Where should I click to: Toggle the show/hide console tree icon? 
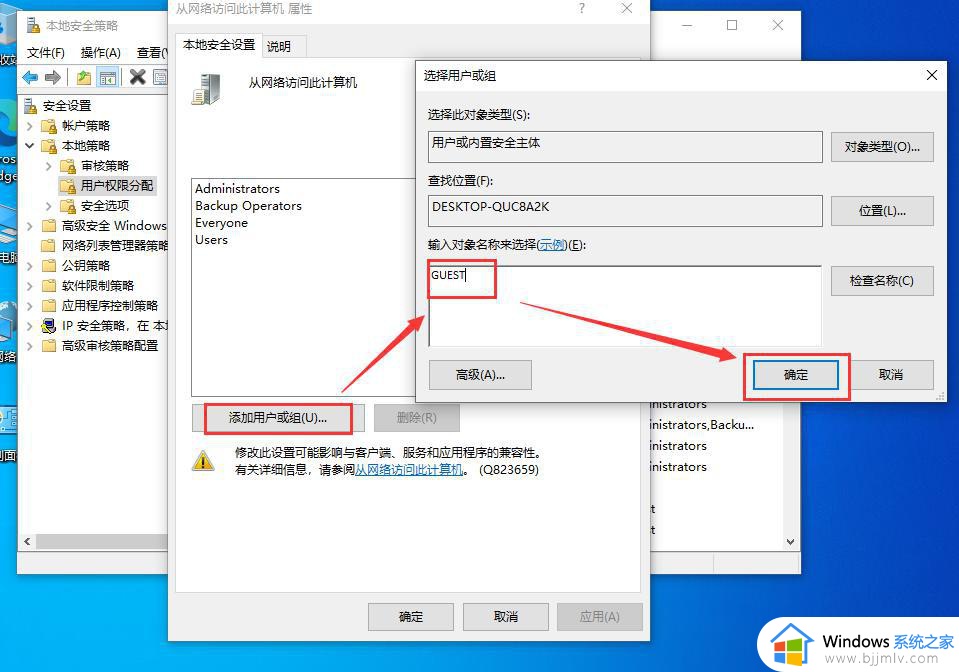[108, 78]
